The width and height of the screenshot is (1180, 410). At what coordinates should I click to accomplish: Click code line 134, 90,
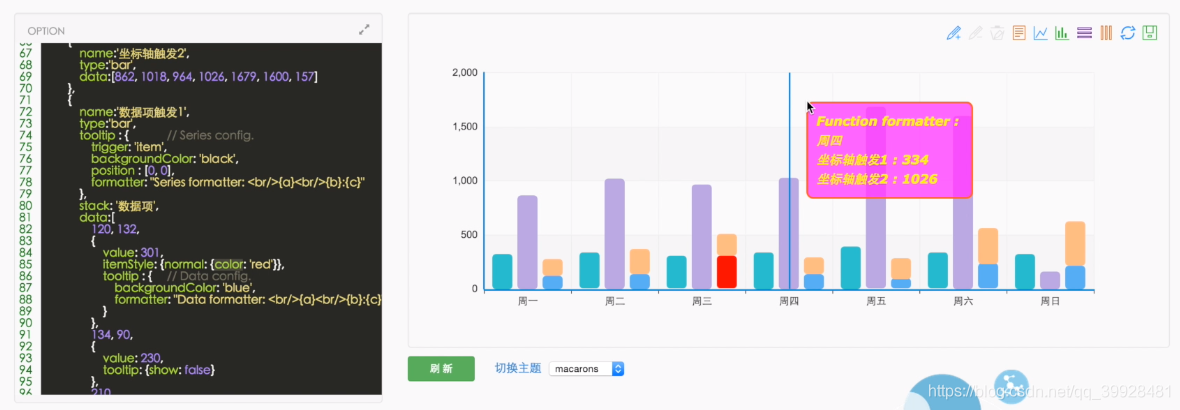[113, 334]
